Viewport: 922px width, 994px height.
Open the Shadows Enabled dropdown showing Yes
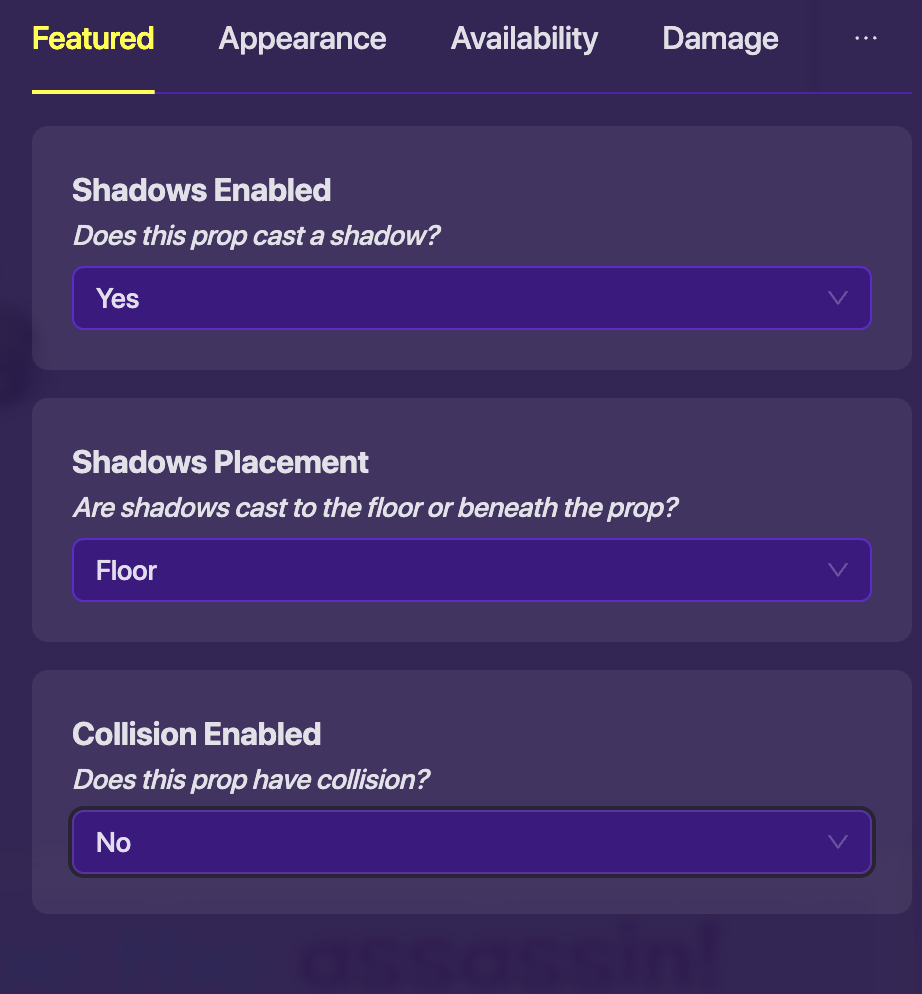pyautogui.click(x=471, y=298)
